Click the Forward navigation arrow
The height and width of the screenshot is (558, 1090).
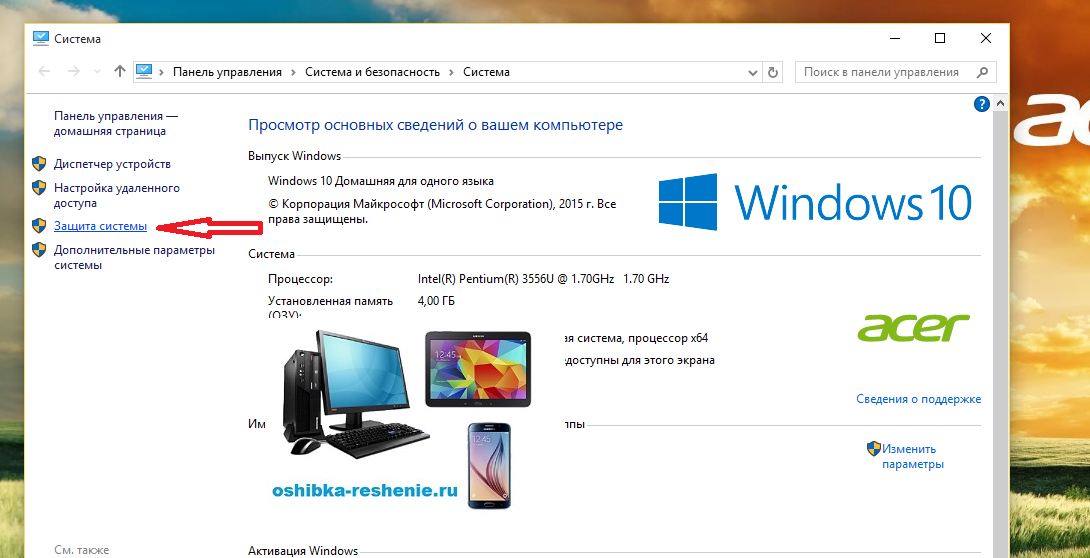[73, 72]
